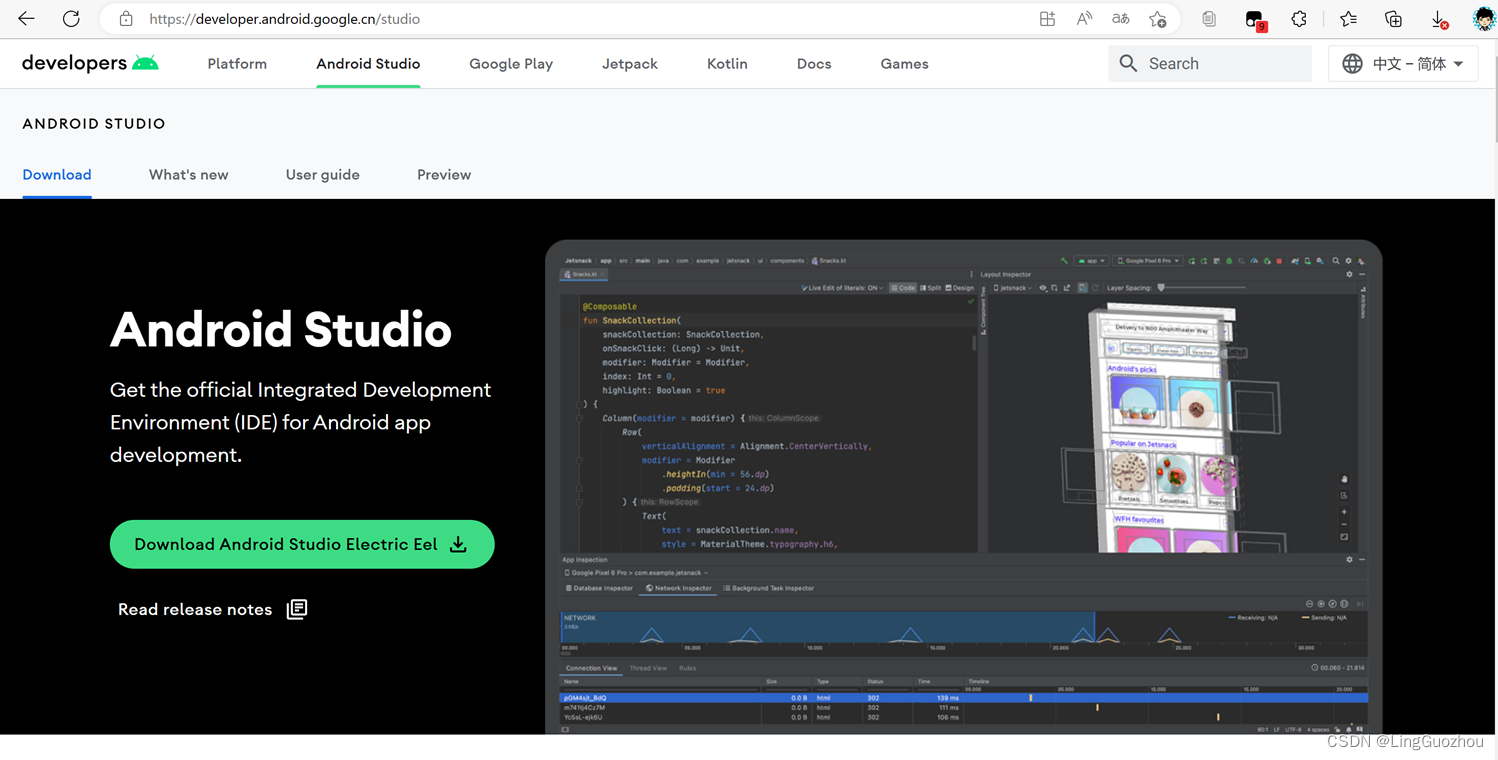View site info via the padlock icon
Viewport: 1498px width, 760px height.
tap(126, 19)
